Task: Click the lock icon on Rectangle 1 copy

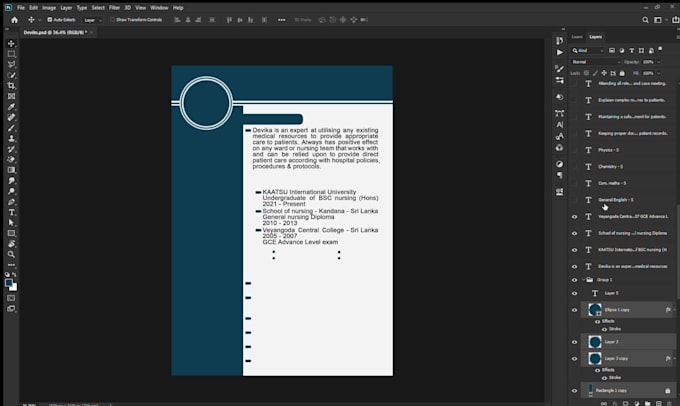Action: pyautogui.click(x=667, y=391)
